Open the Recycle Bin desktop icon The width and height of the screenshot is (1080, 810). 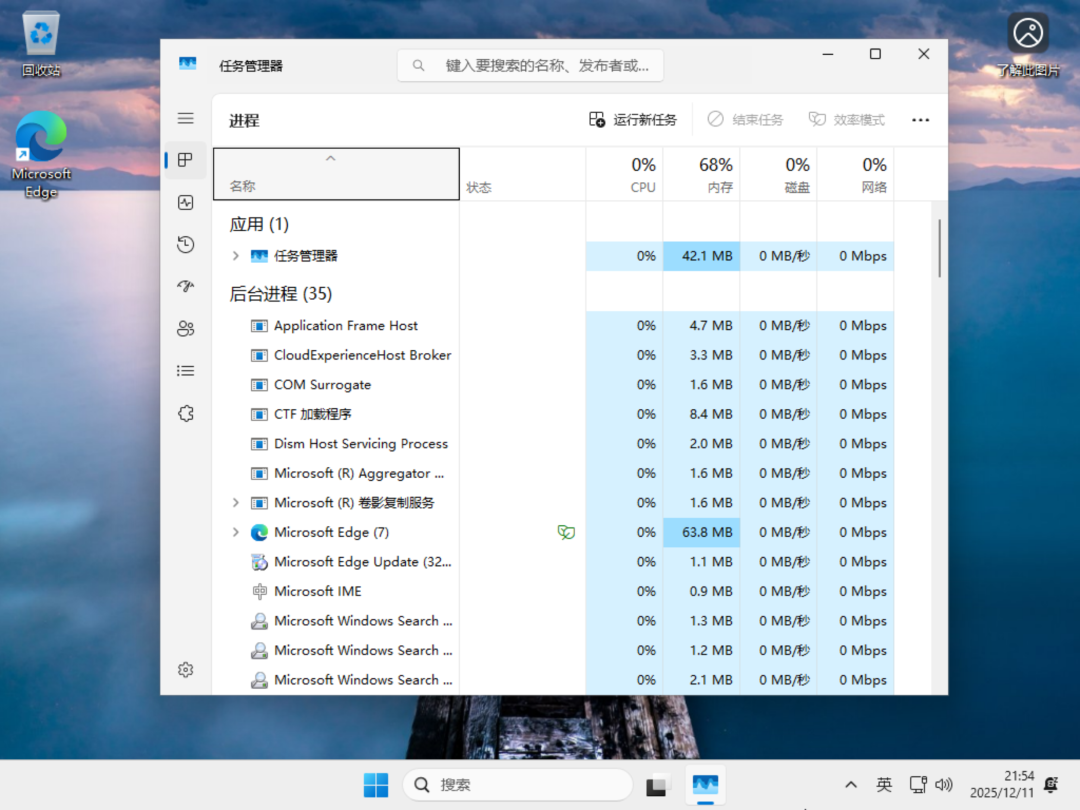tap(41, 43)
